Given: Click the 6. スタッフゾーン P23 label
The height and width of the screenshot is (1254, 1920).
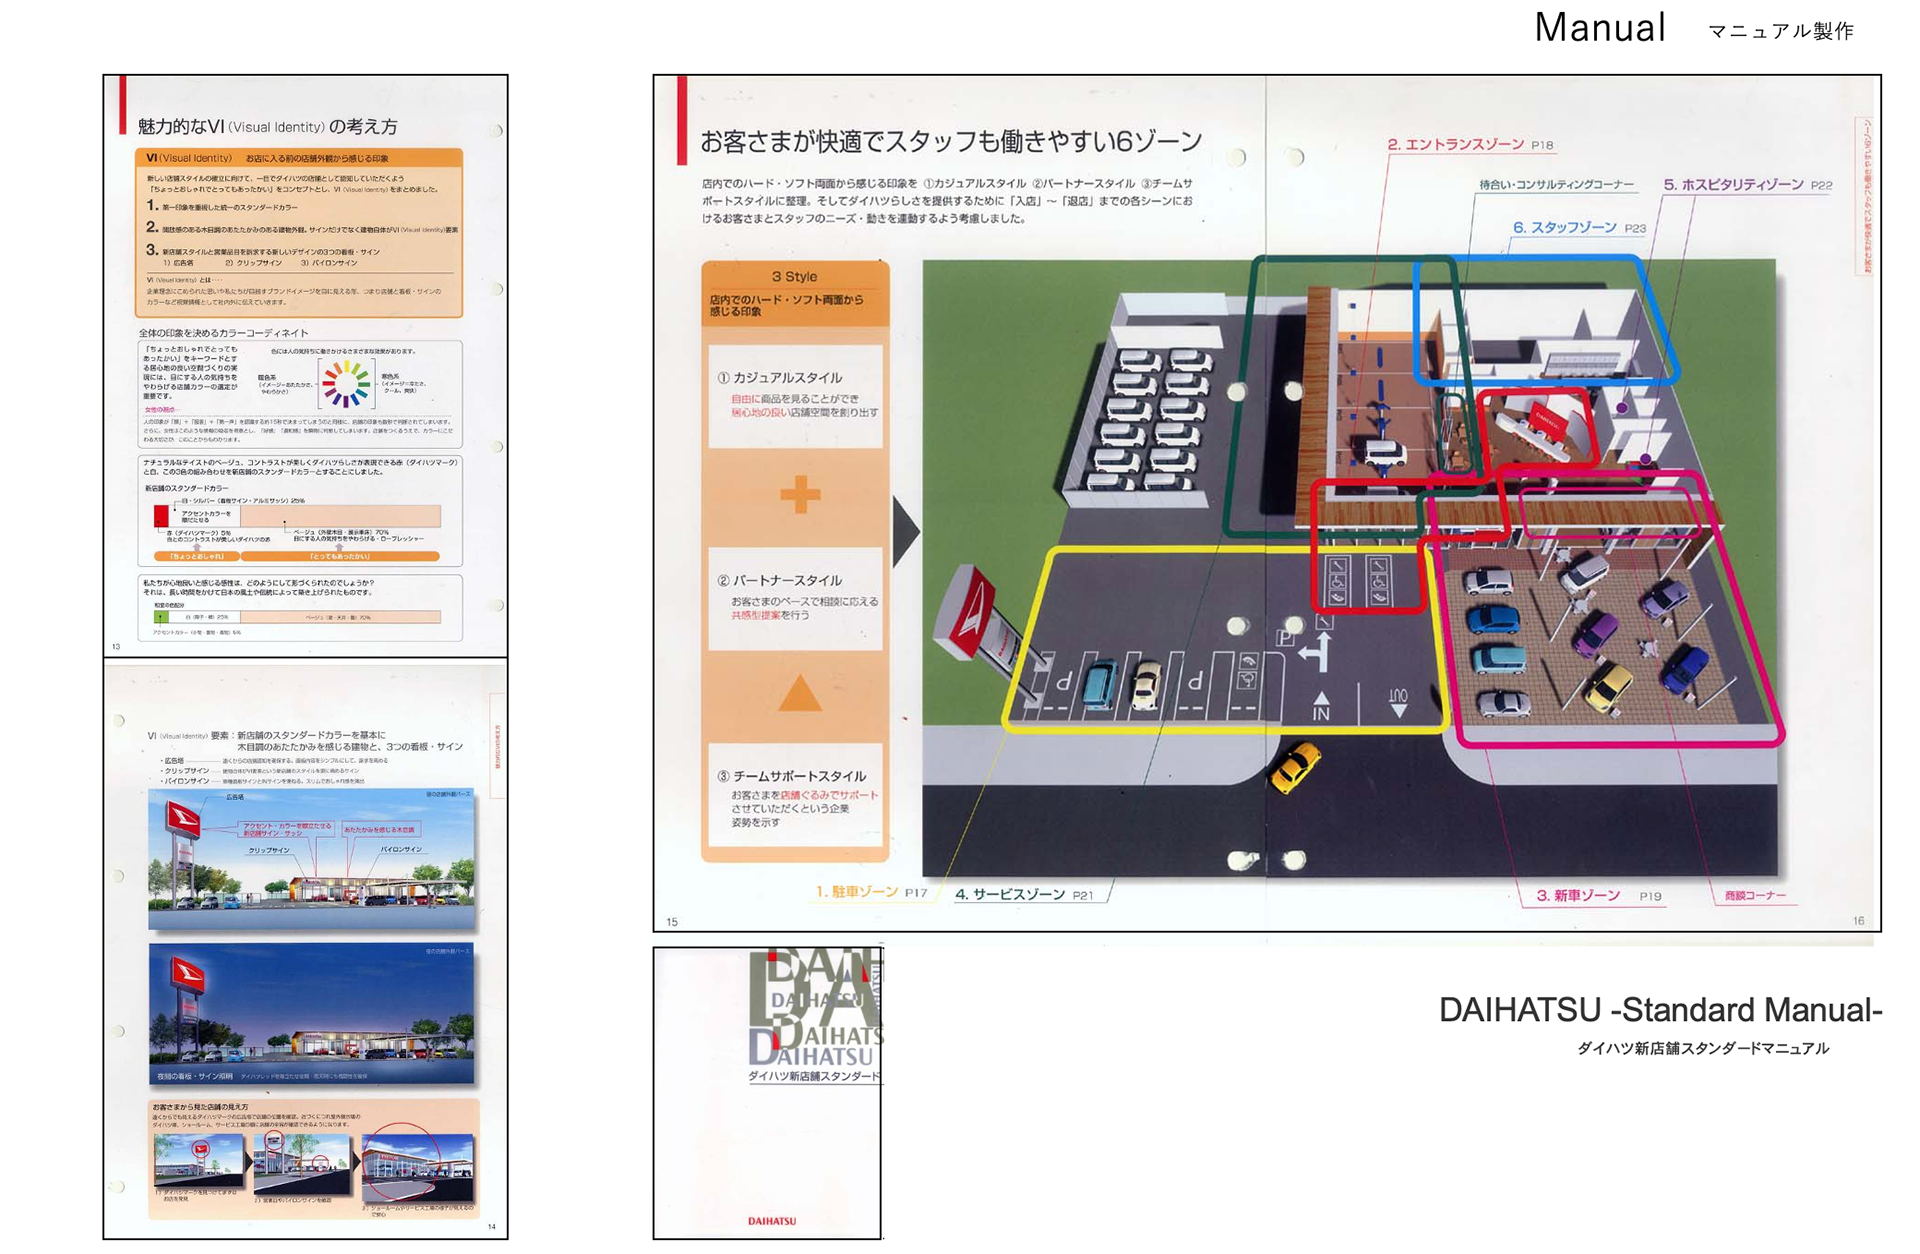Looking at the screenshot, I should tap(1578, 228).
